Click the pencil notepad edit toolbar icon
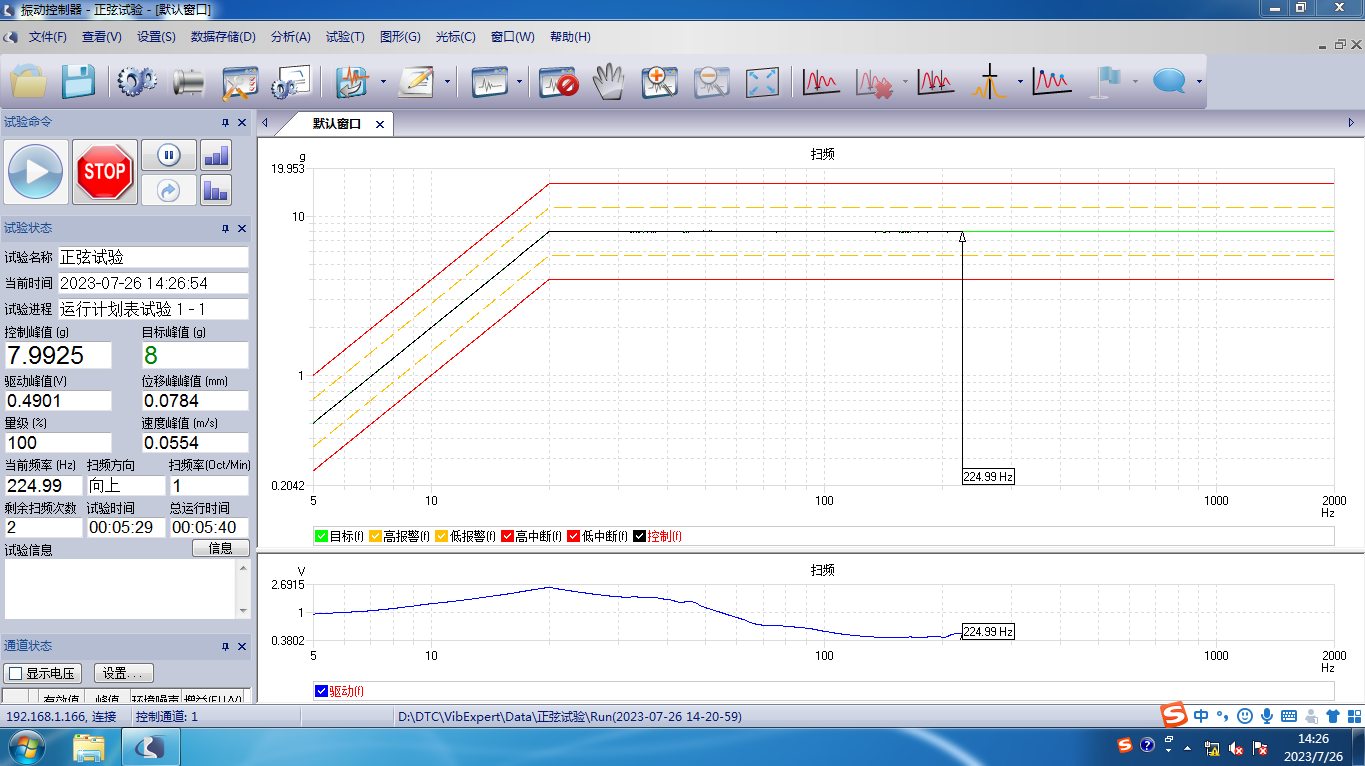1365x766 pixels. point(416,81)
